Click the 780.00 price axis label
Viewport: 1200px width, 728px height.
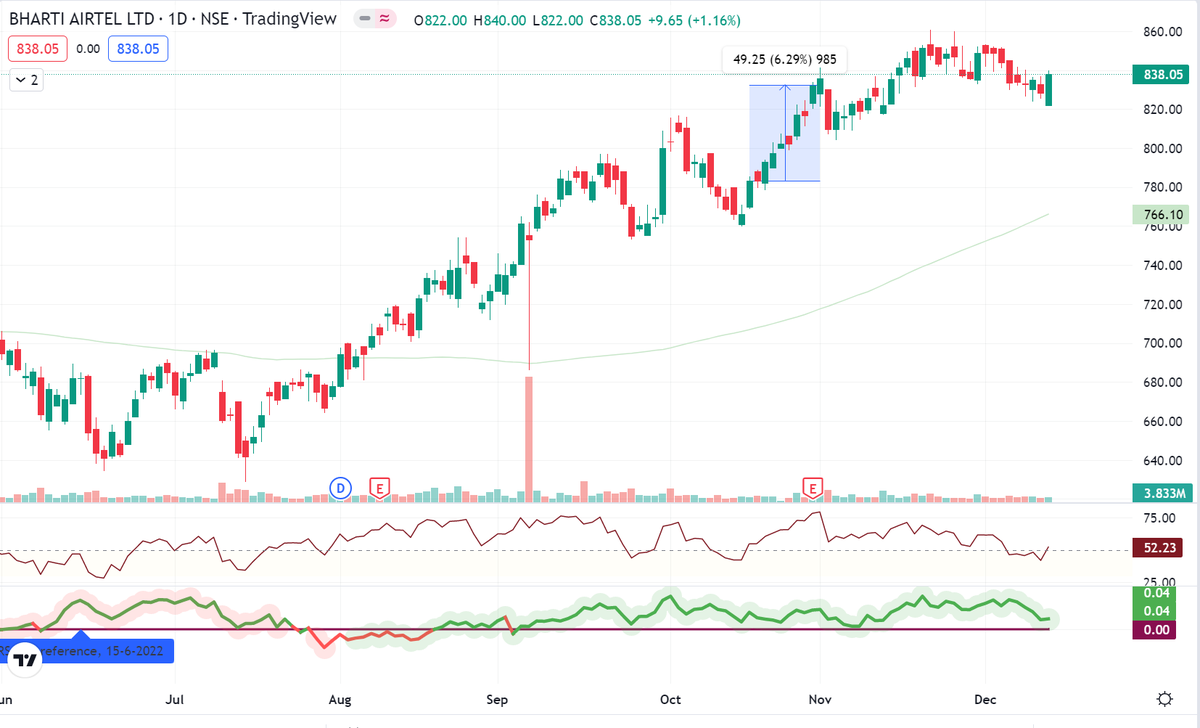pos(1163,188)
